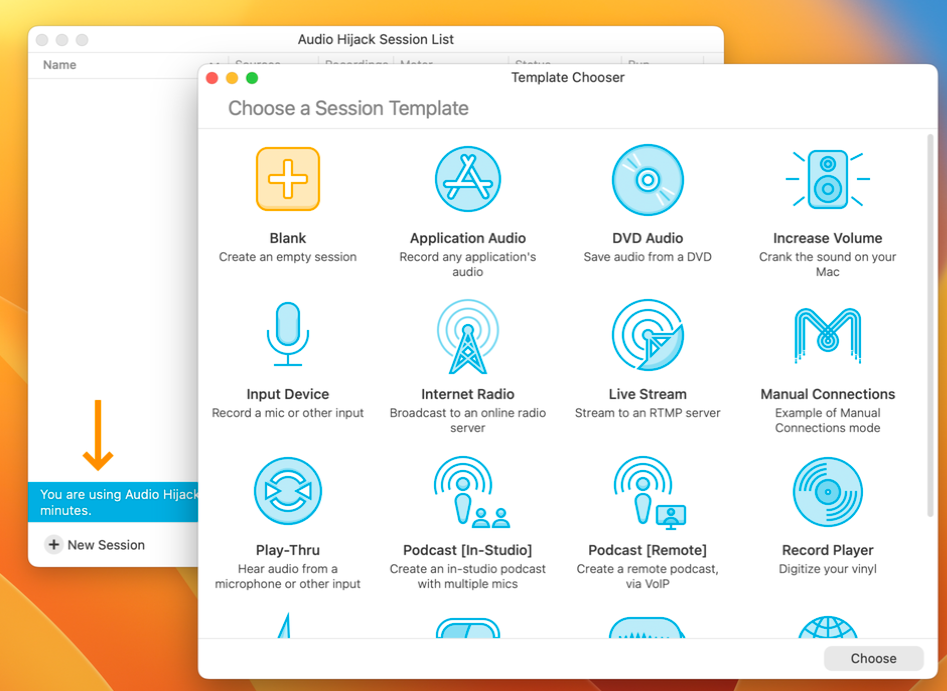Select the Podcast [In-Studio] icon
This screenshot has width=947, height=691.
pos(472,492)
